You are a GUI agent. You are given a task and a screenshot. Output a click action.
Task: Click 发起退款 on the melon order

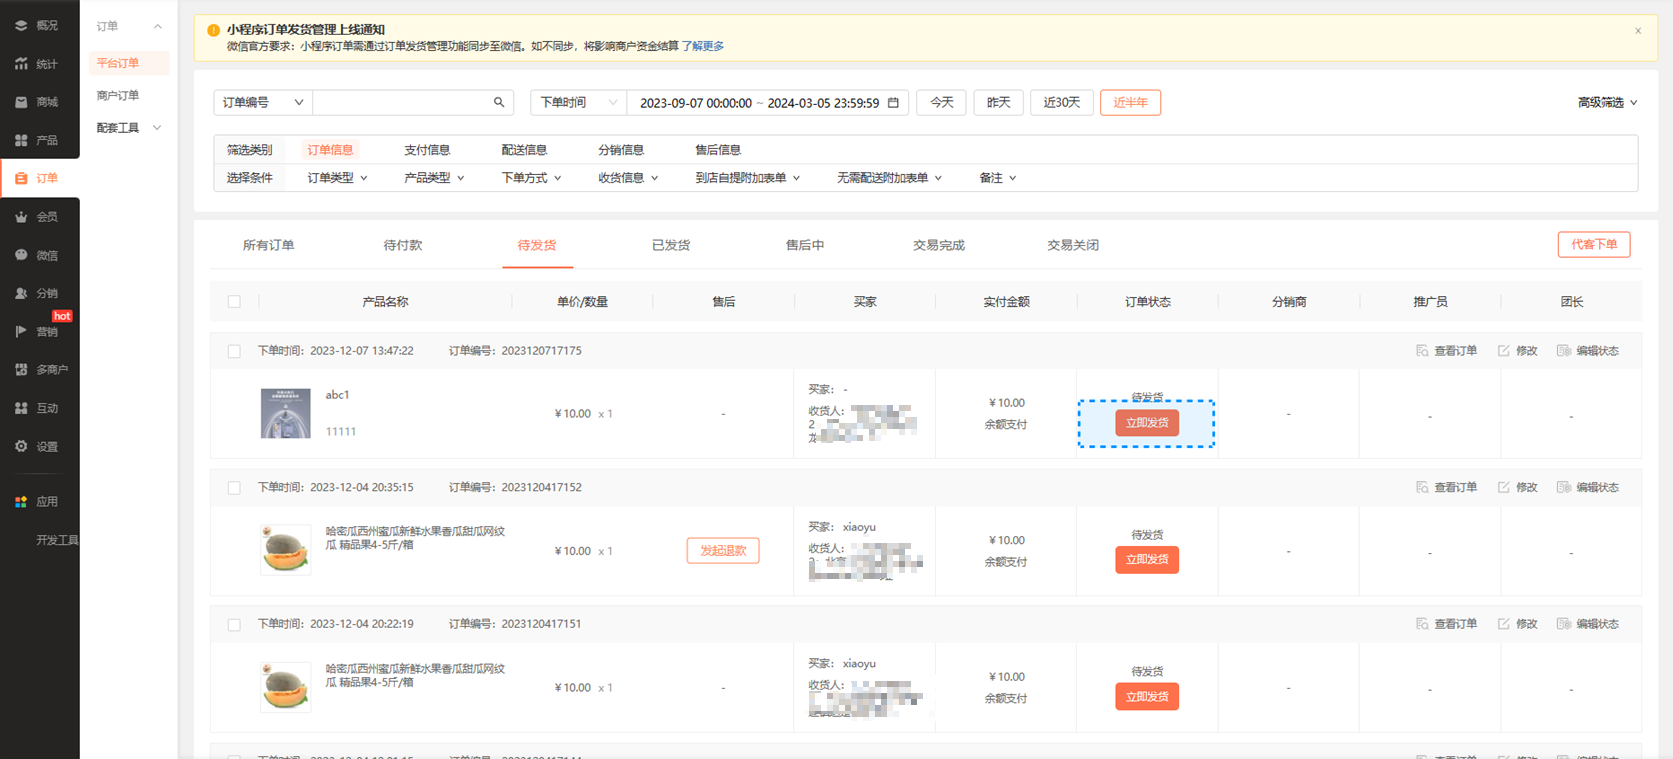tap(722, 551)
